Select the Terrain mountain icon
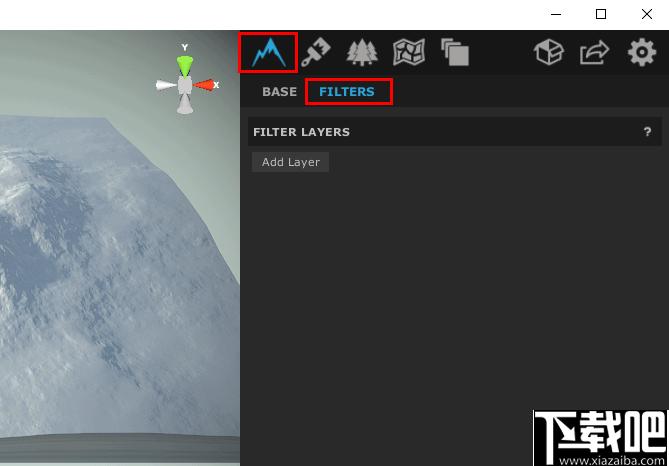Screen dimensions: 669x466 [268, 53]
